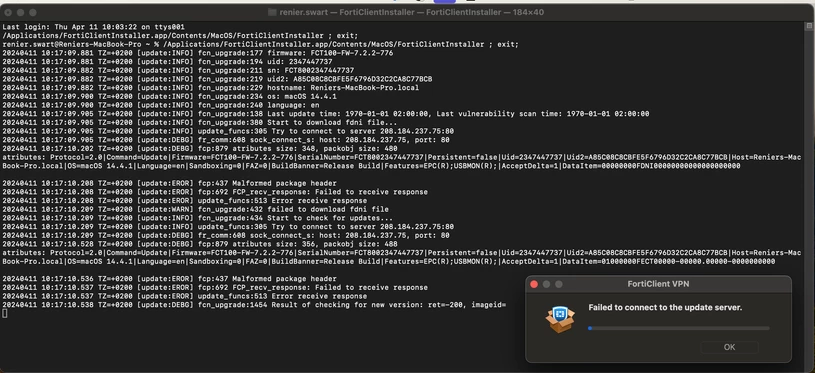815x373 pixels.
Task: Click the 'atributes size: 356, packobj size: 488' line
Action: click(x=200, y=244)
